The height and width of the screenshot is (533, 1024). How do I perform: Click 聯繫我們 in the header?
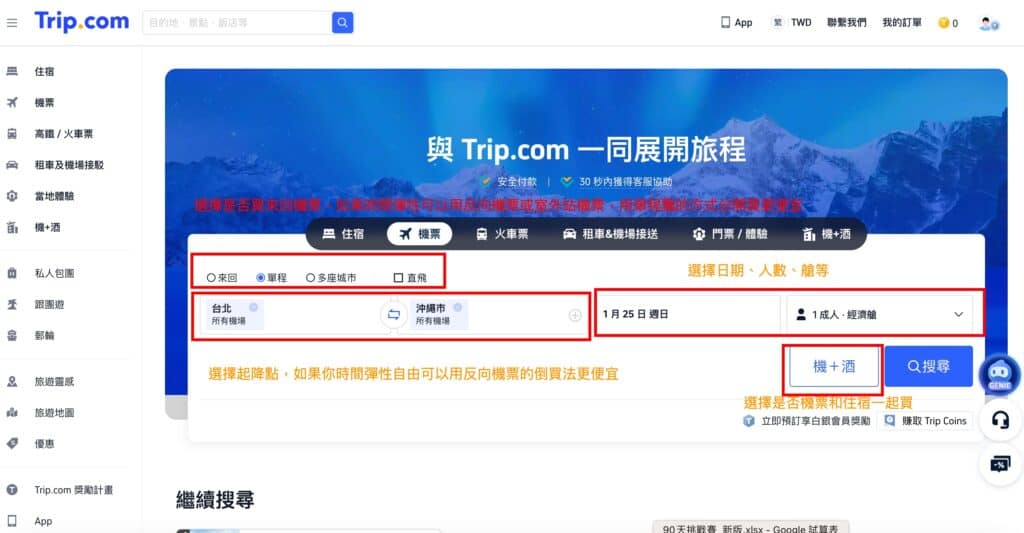pyautogui.click(x=846, y=22)
